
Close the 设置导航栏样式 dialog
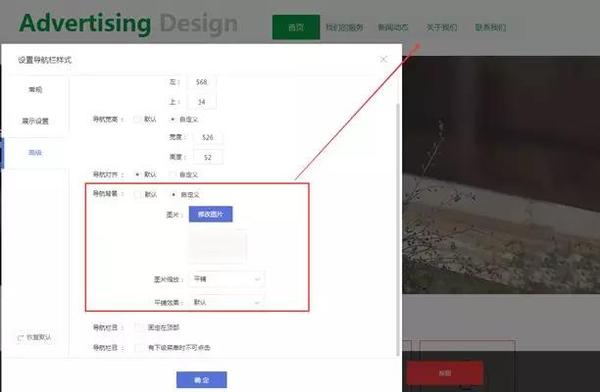tap(383, 59)
